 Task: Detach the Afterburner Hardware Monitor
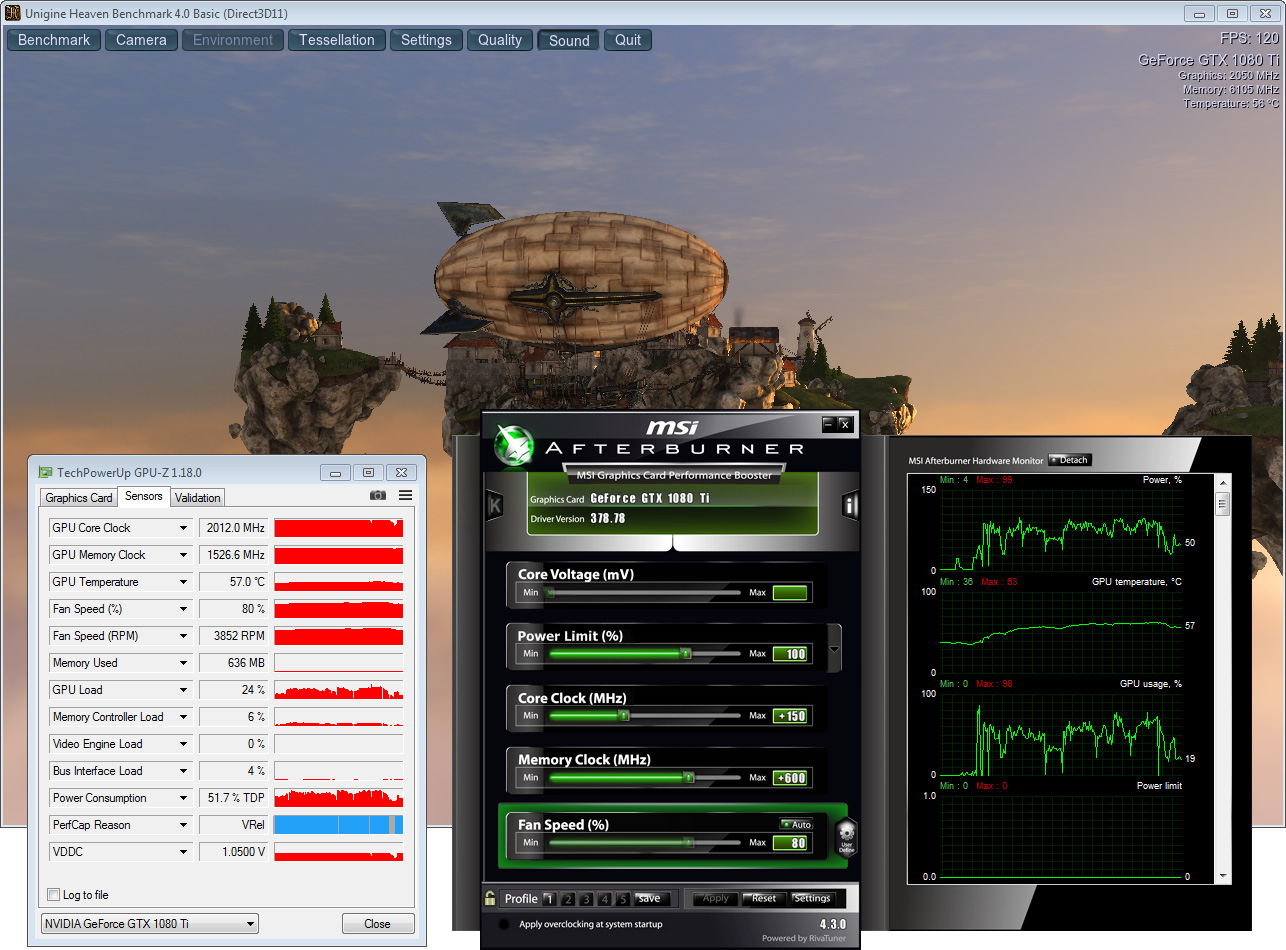(x=1070, y=460)
